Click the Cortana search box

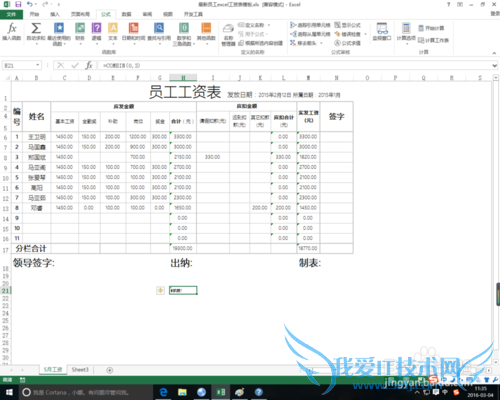86,392
